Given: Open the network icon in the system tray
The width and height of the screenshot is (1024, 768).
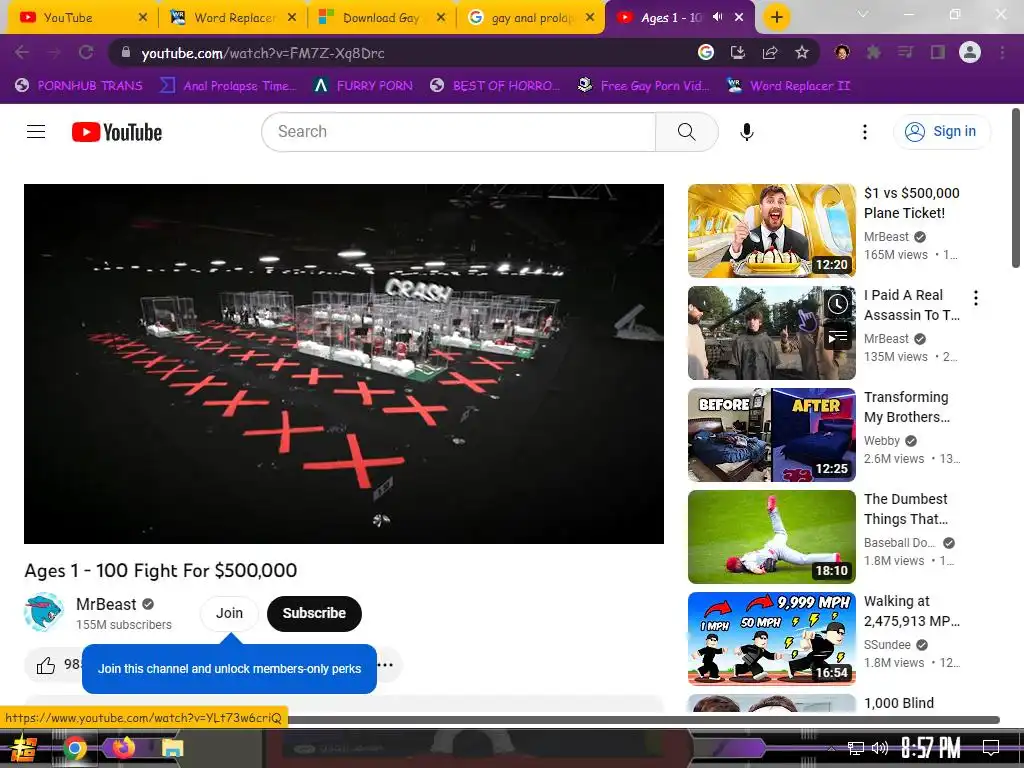Looking at the screenshot, I should pos(855,748).
